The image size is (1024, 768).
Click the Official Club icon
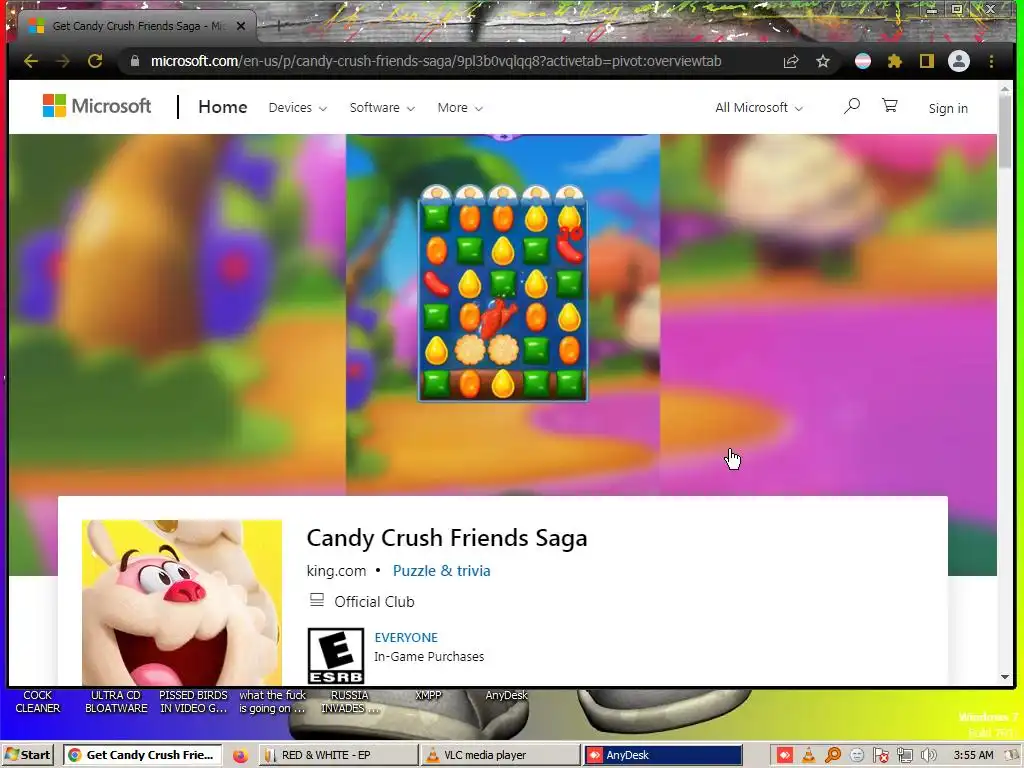(x=317, y=600)
